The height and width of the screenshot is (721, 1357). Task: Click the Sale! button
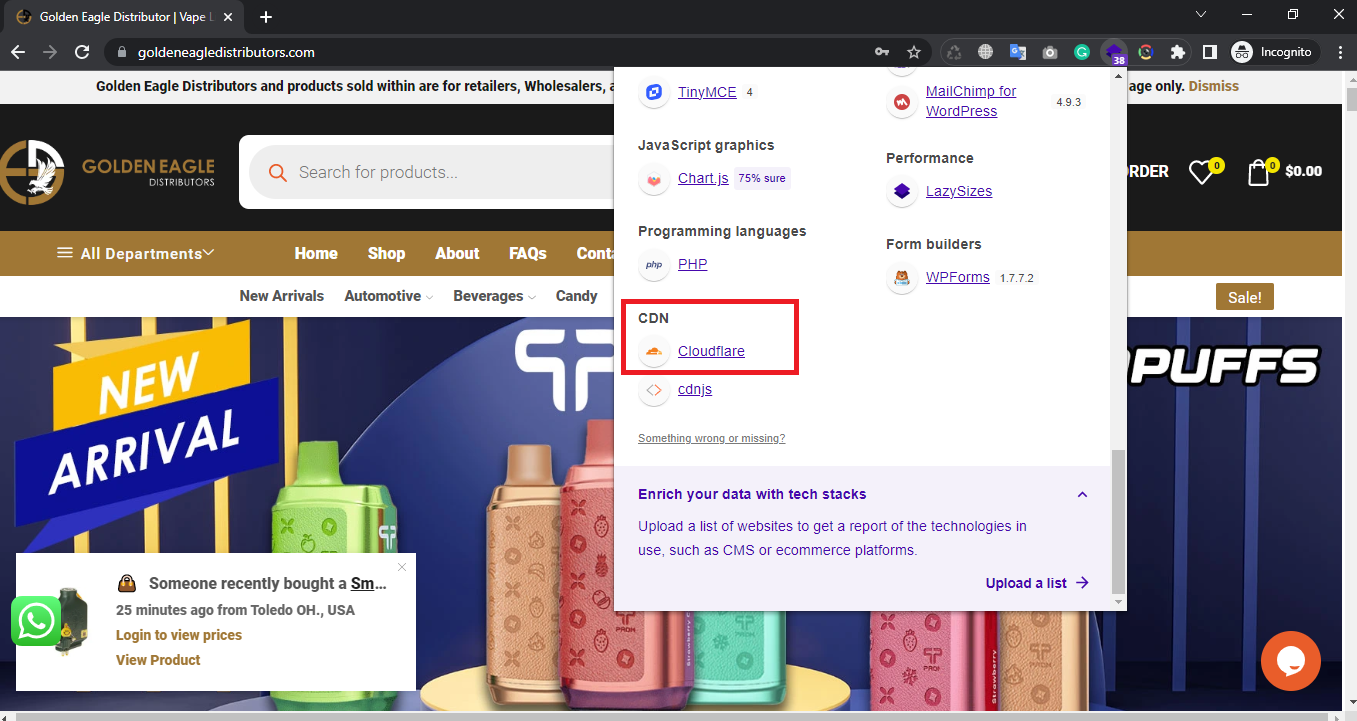point(1245,297)
